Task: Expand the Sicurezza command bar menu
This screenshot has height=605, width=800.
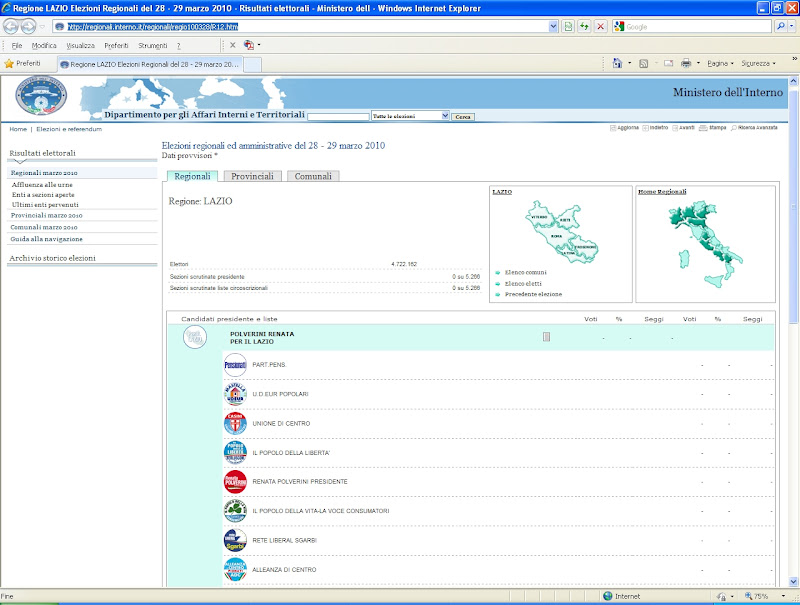Action: click(760, 63)
